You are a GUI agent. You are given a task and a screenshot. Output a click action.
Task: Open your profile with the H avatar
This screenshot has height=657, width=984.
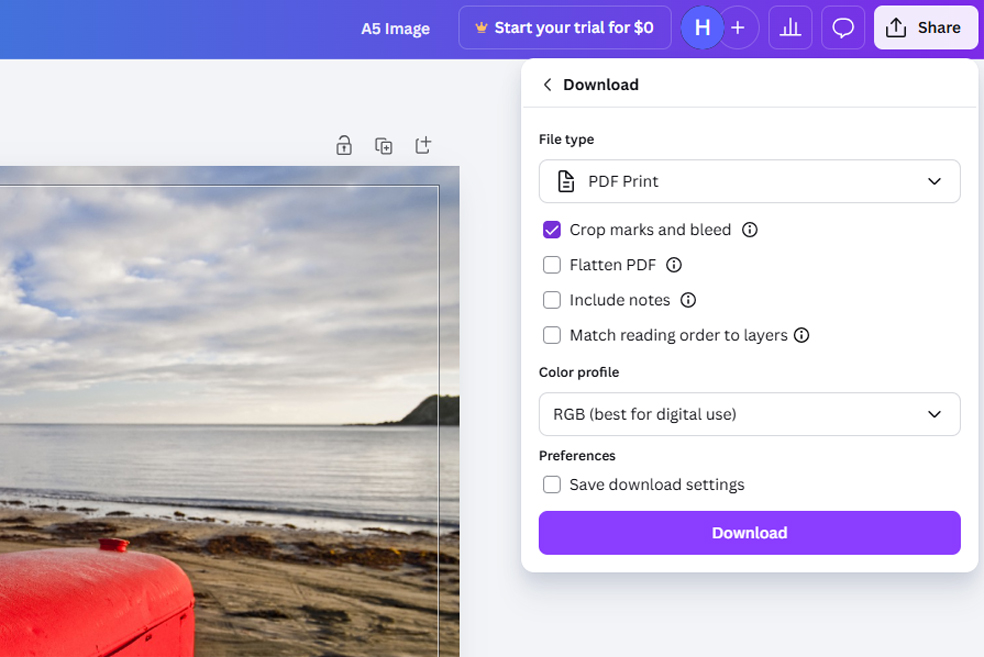tap(702, 27)
